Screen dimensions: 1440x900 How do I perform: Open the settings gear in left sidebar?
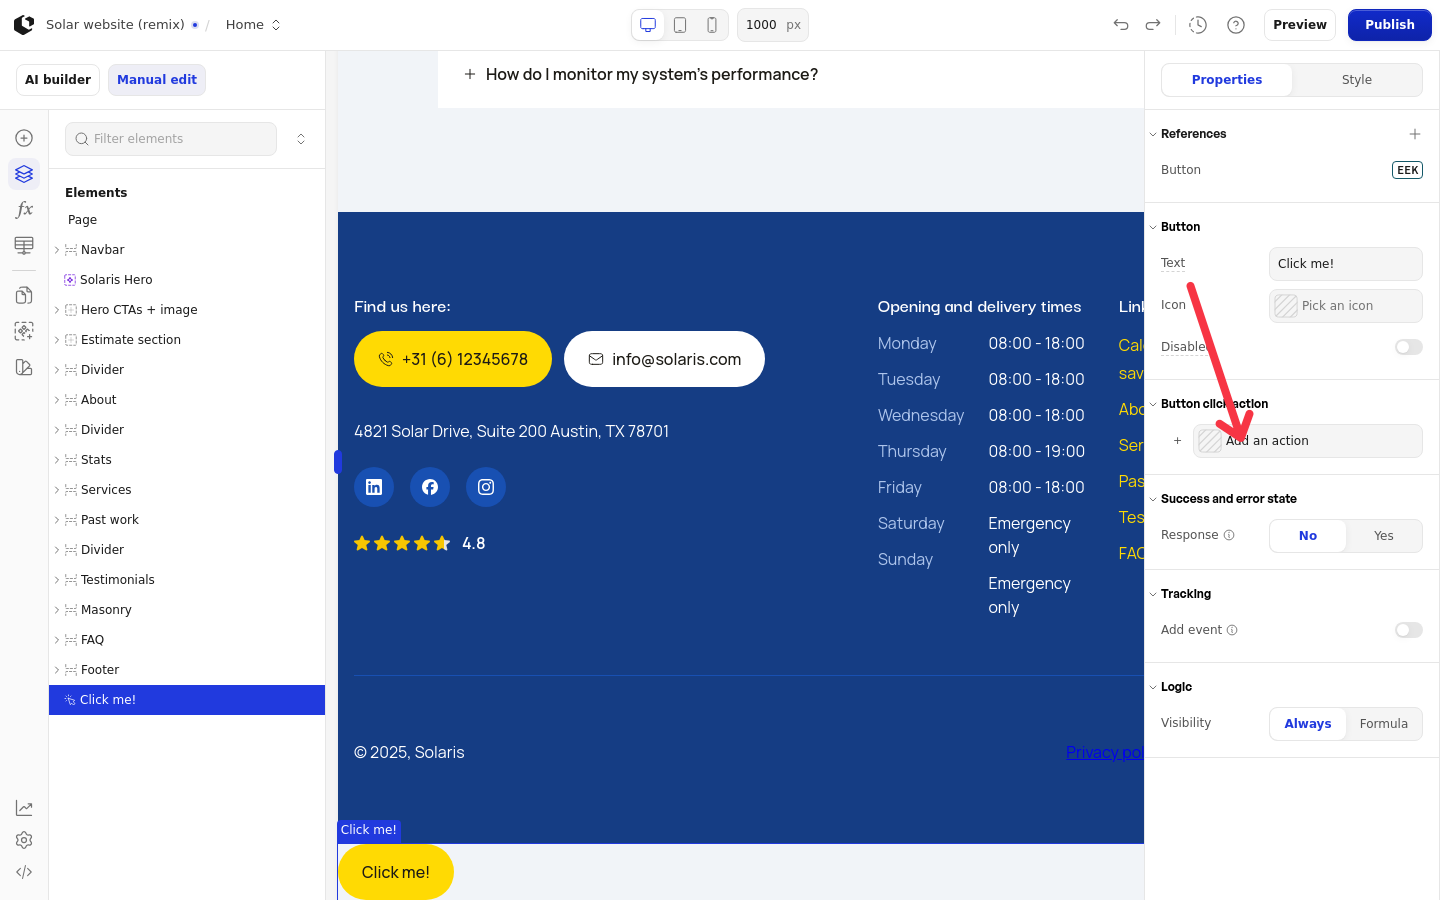point(24,840)
